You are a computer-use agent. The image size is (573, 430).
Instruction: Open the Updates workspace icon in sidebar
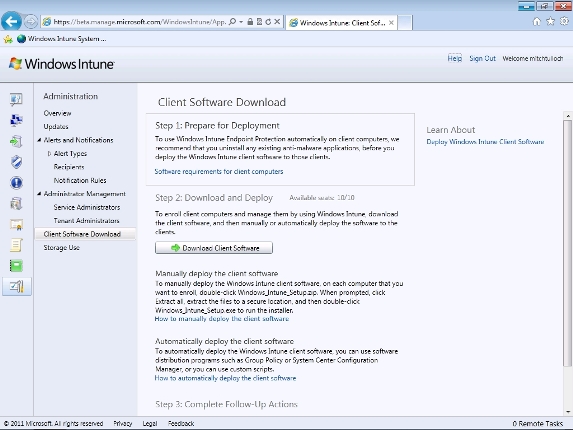16,141
